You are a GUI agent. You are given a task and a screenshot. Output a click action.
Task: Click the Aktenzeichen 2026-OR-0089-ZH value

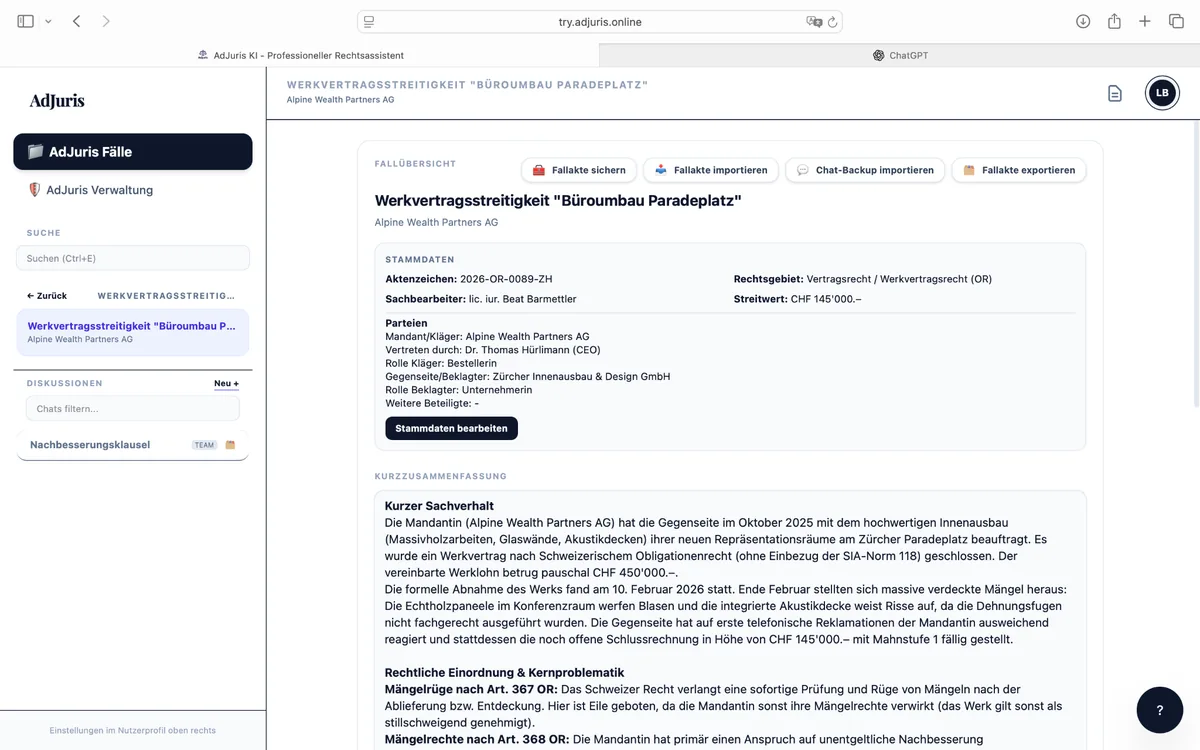click(x=506, y=279)
